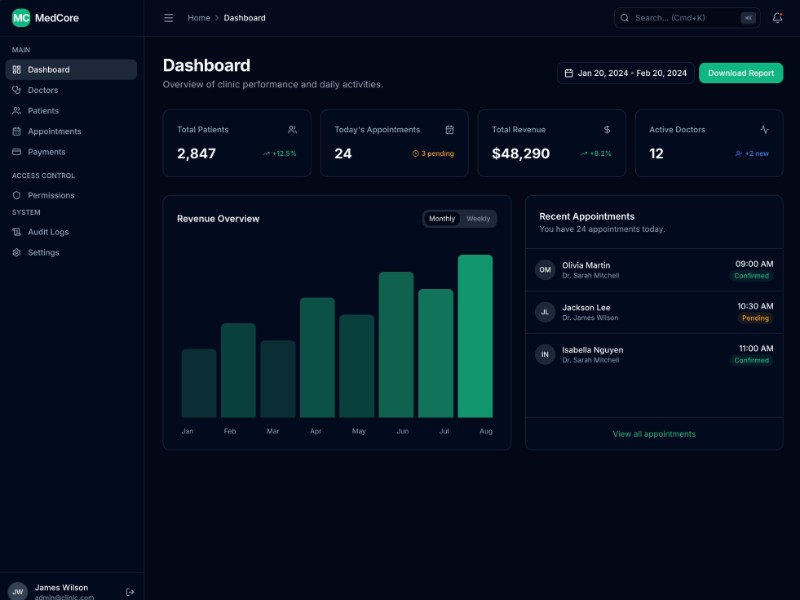Click the Aug bar in revenue chart
This screenshot has width=800, height=600.
point(475,336)
